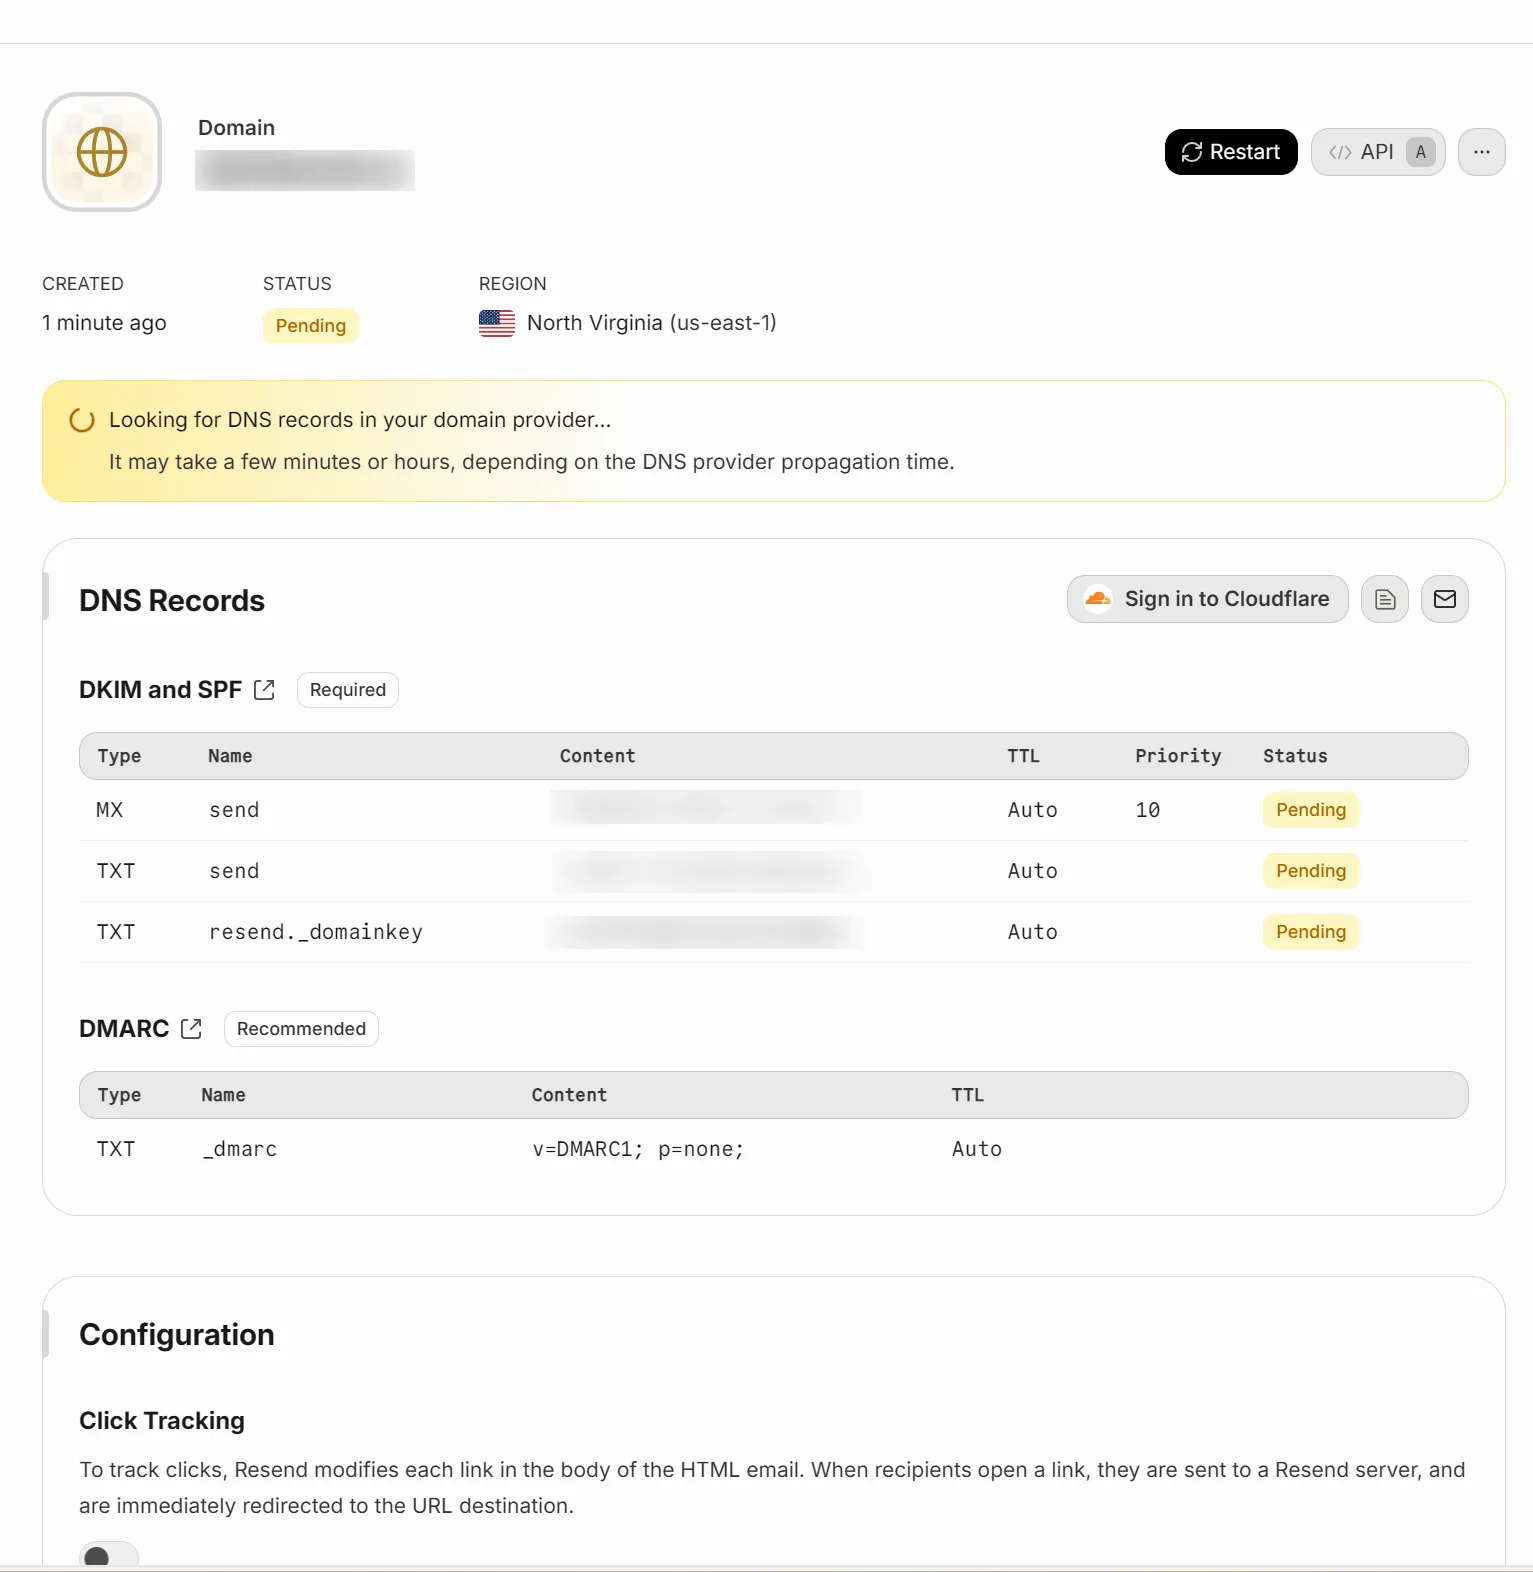The image size is (1533, 1572).
Task: Click the Recommended badge next to DMARC
Action: pyautogui.click(x=301, y=1029)
